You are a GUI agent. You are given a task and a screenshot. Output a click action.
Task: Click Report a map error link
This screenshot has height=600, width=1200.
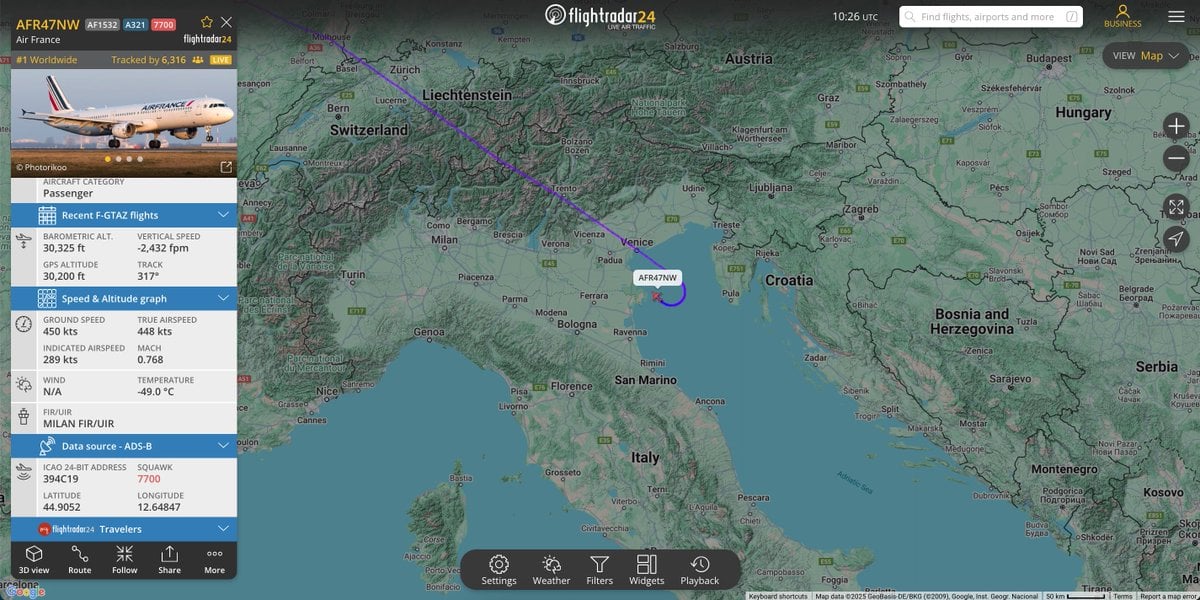point(1167,596)
